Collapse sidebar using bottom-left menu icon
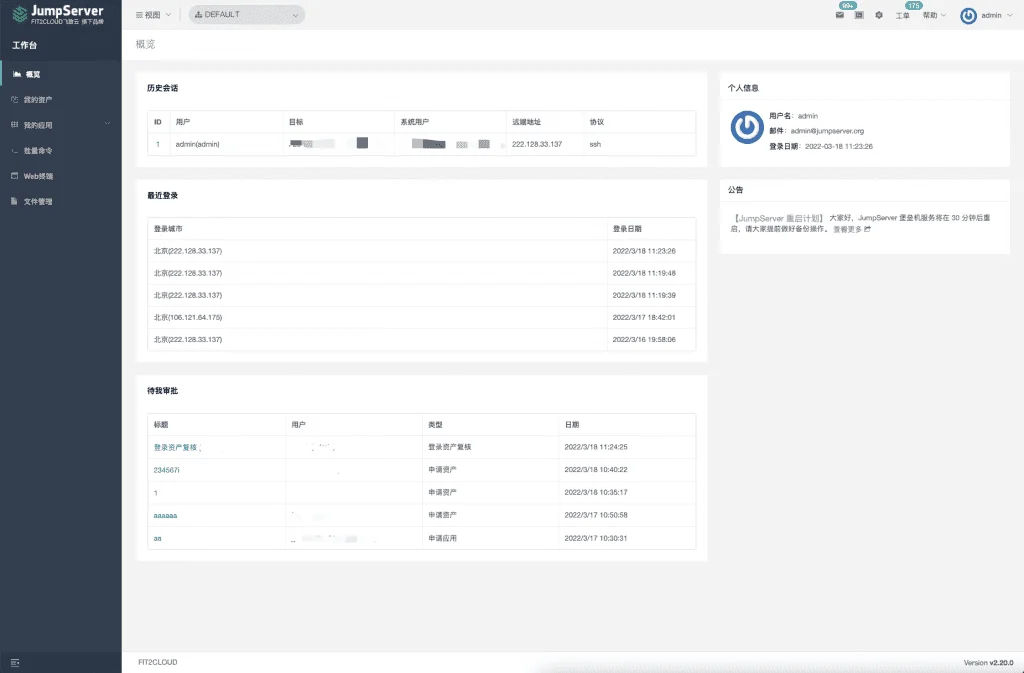The height and width of the screenshot is (673, 1024). pos(15,663)
